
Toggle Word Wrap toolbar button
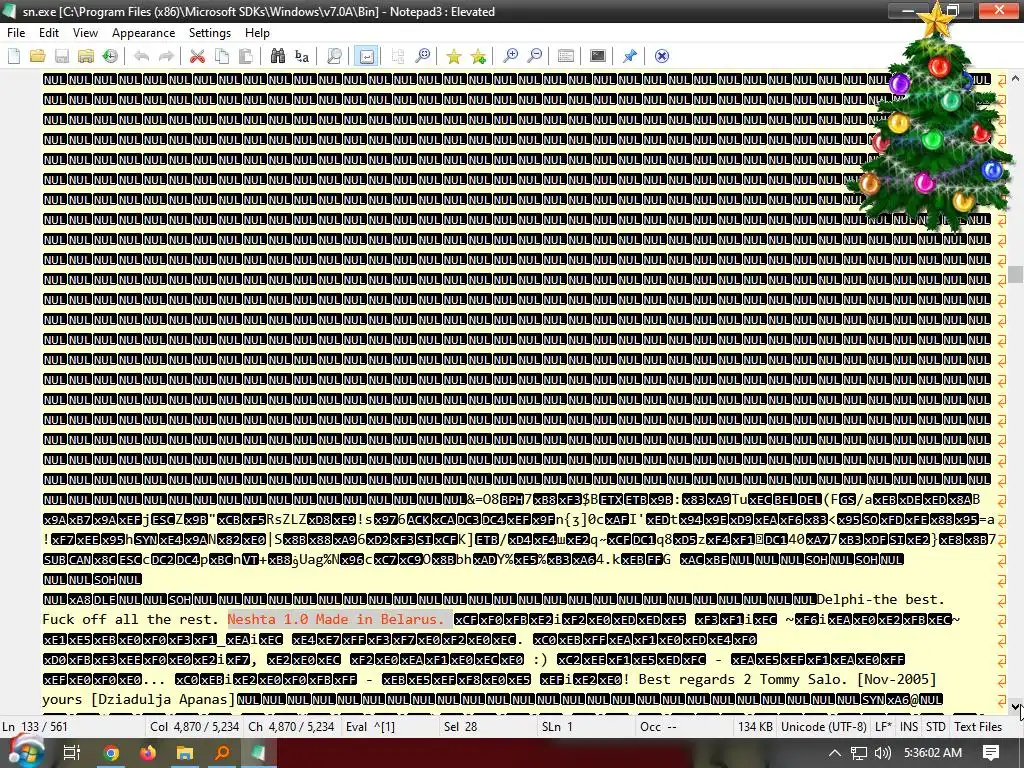(366, 56)
